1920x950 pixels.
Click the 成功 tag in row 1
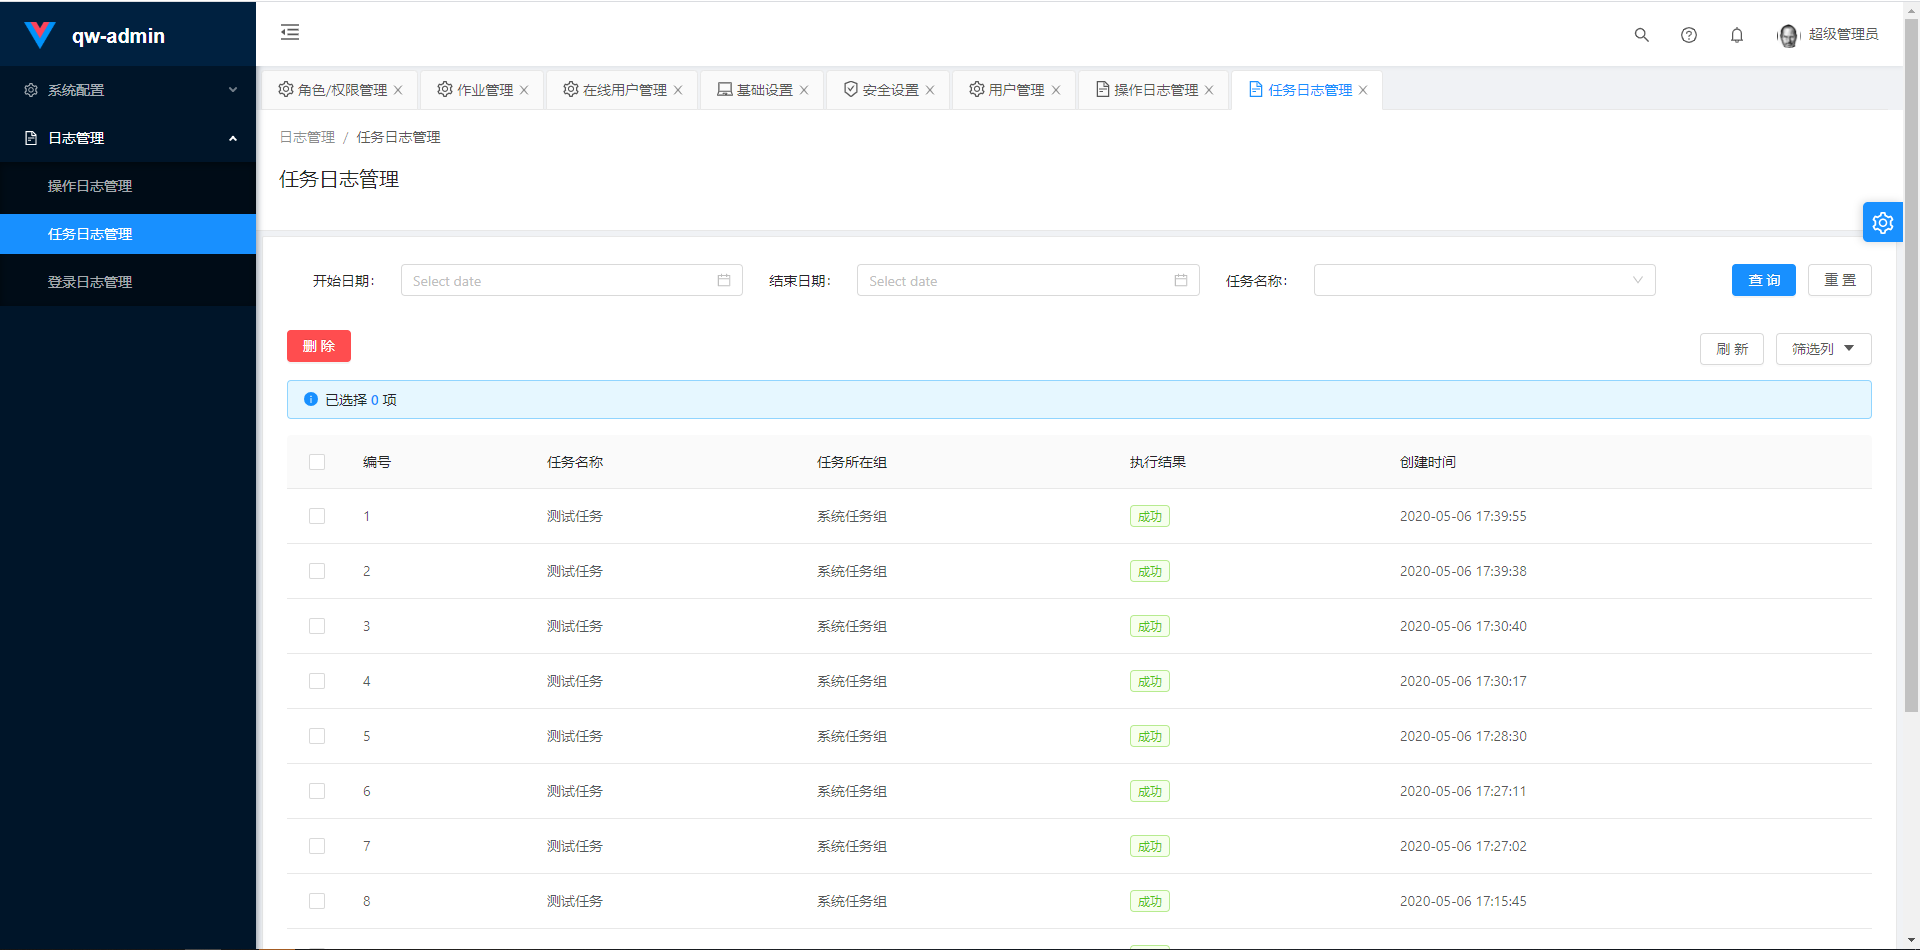tap(1150, 516)
